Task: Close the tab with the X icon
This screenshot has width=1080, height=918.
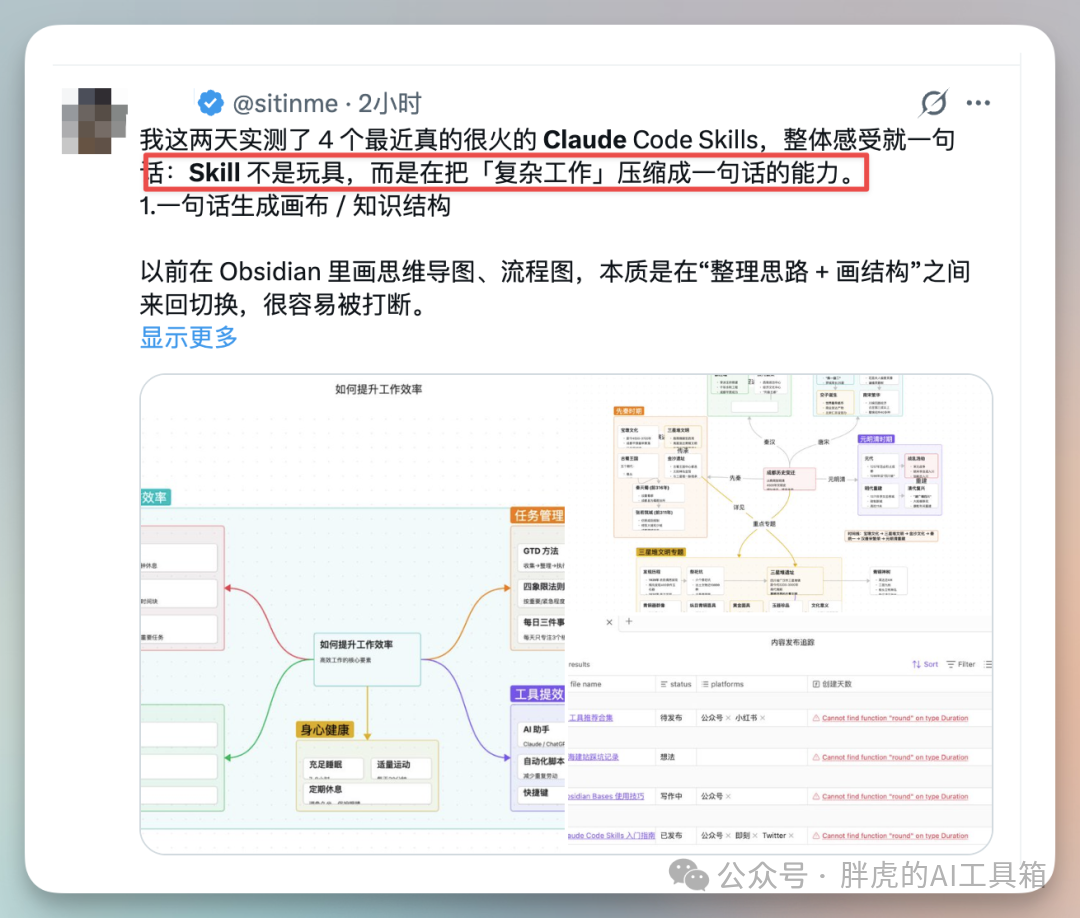Action: [x=609, y=622]
